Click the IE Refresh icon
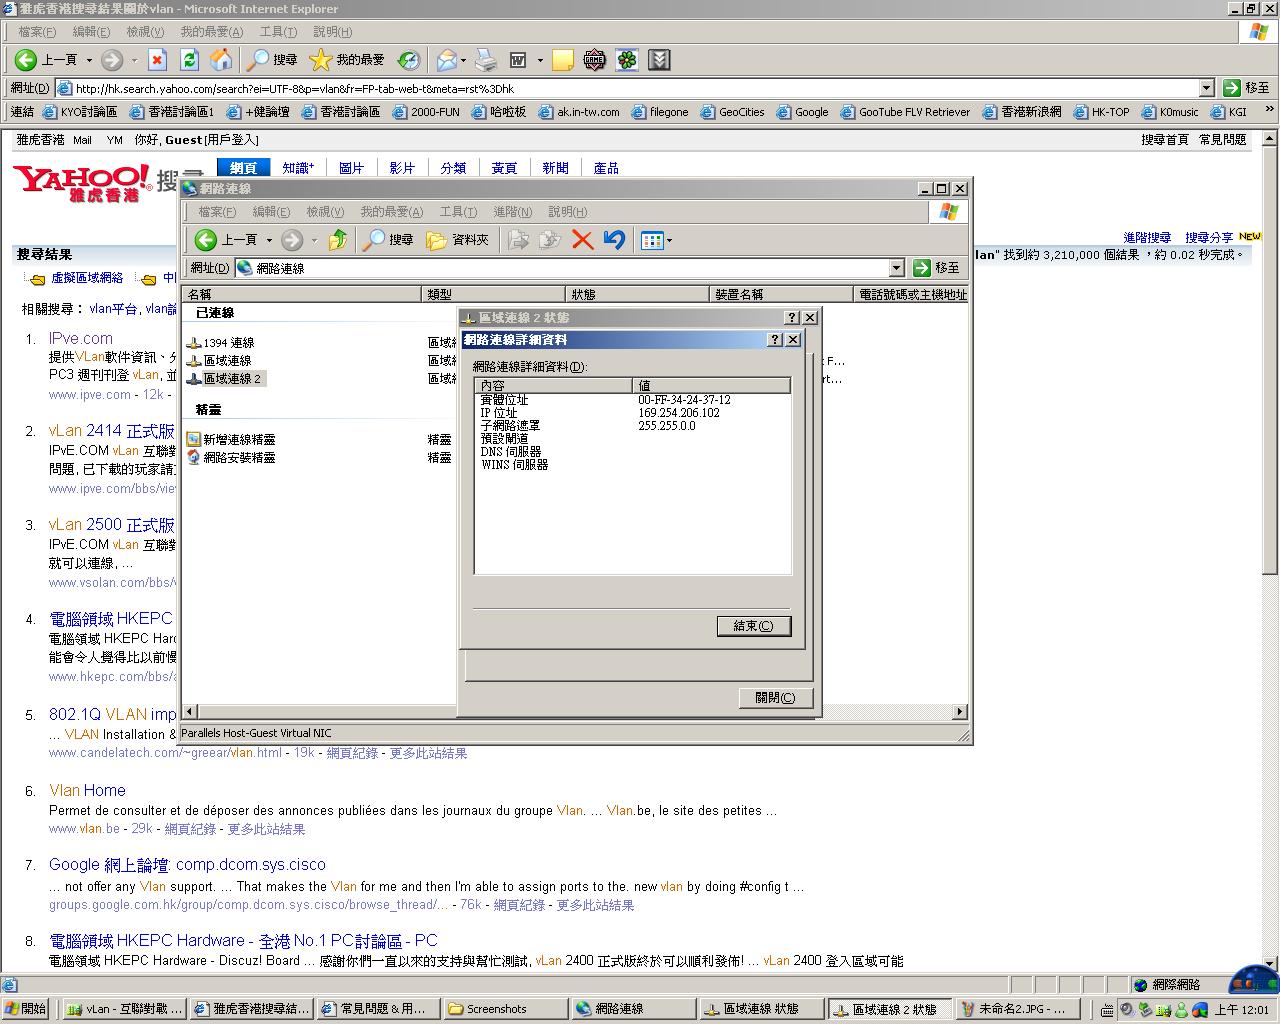The width and height of the screenshot is (1280, 1024). tap(189, 60)
